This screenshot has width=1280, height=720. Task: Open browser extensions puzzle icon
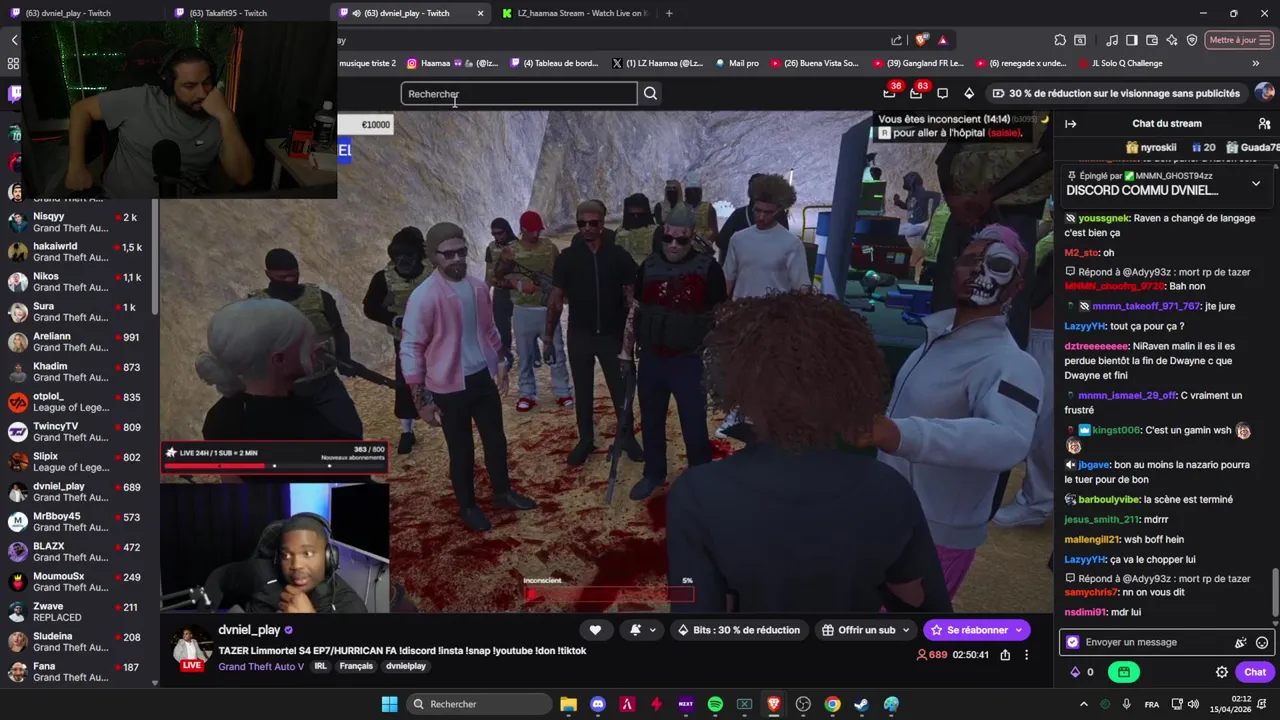click(x=1060, y=40)
